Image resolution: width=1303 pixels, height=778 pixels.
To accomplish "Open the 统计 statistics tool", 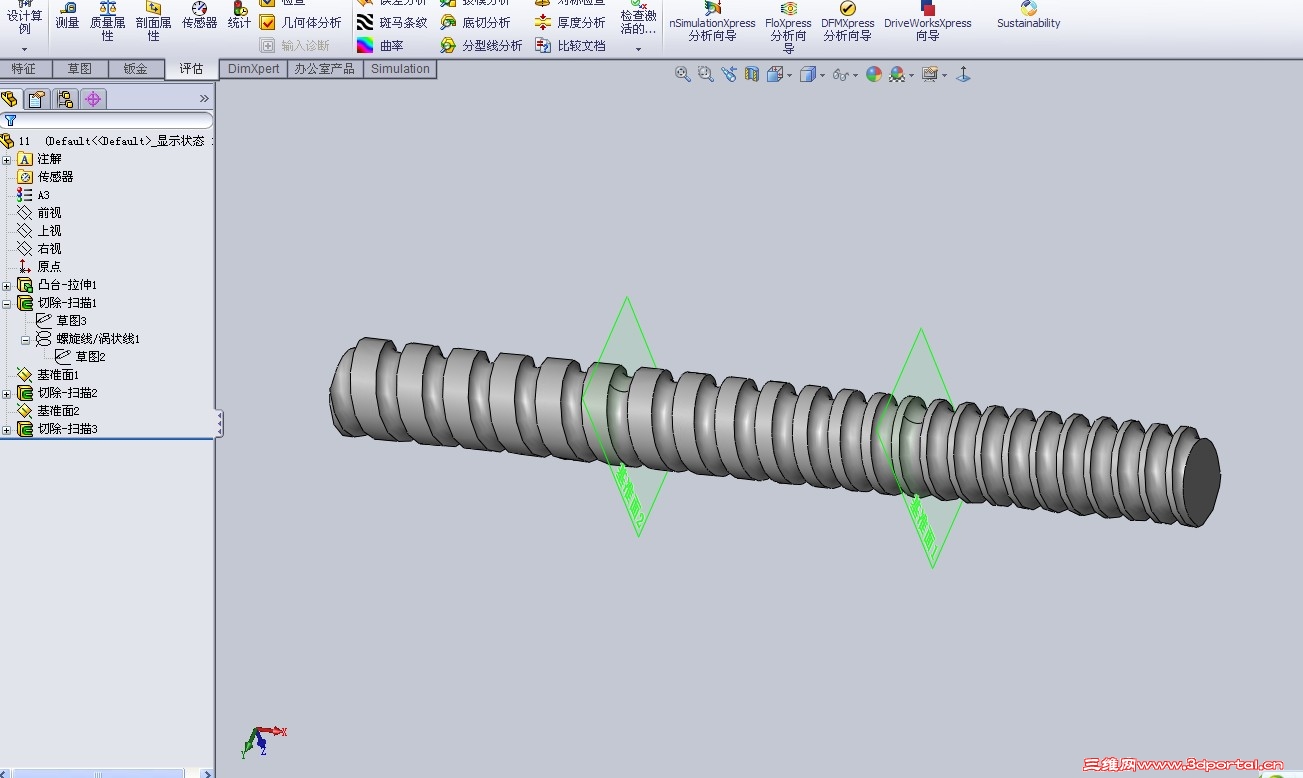I will pyautogui.click(x=240, y=16).
